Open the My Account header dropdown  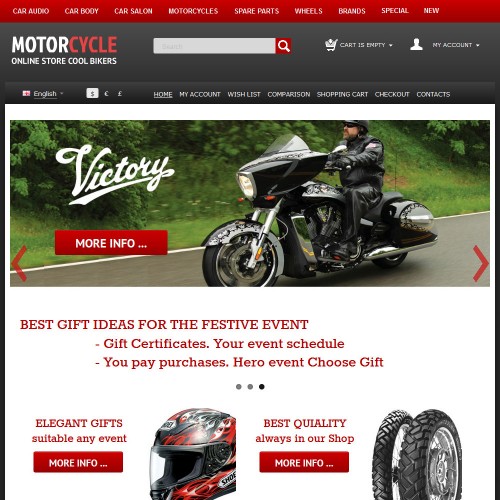point(456,45)
